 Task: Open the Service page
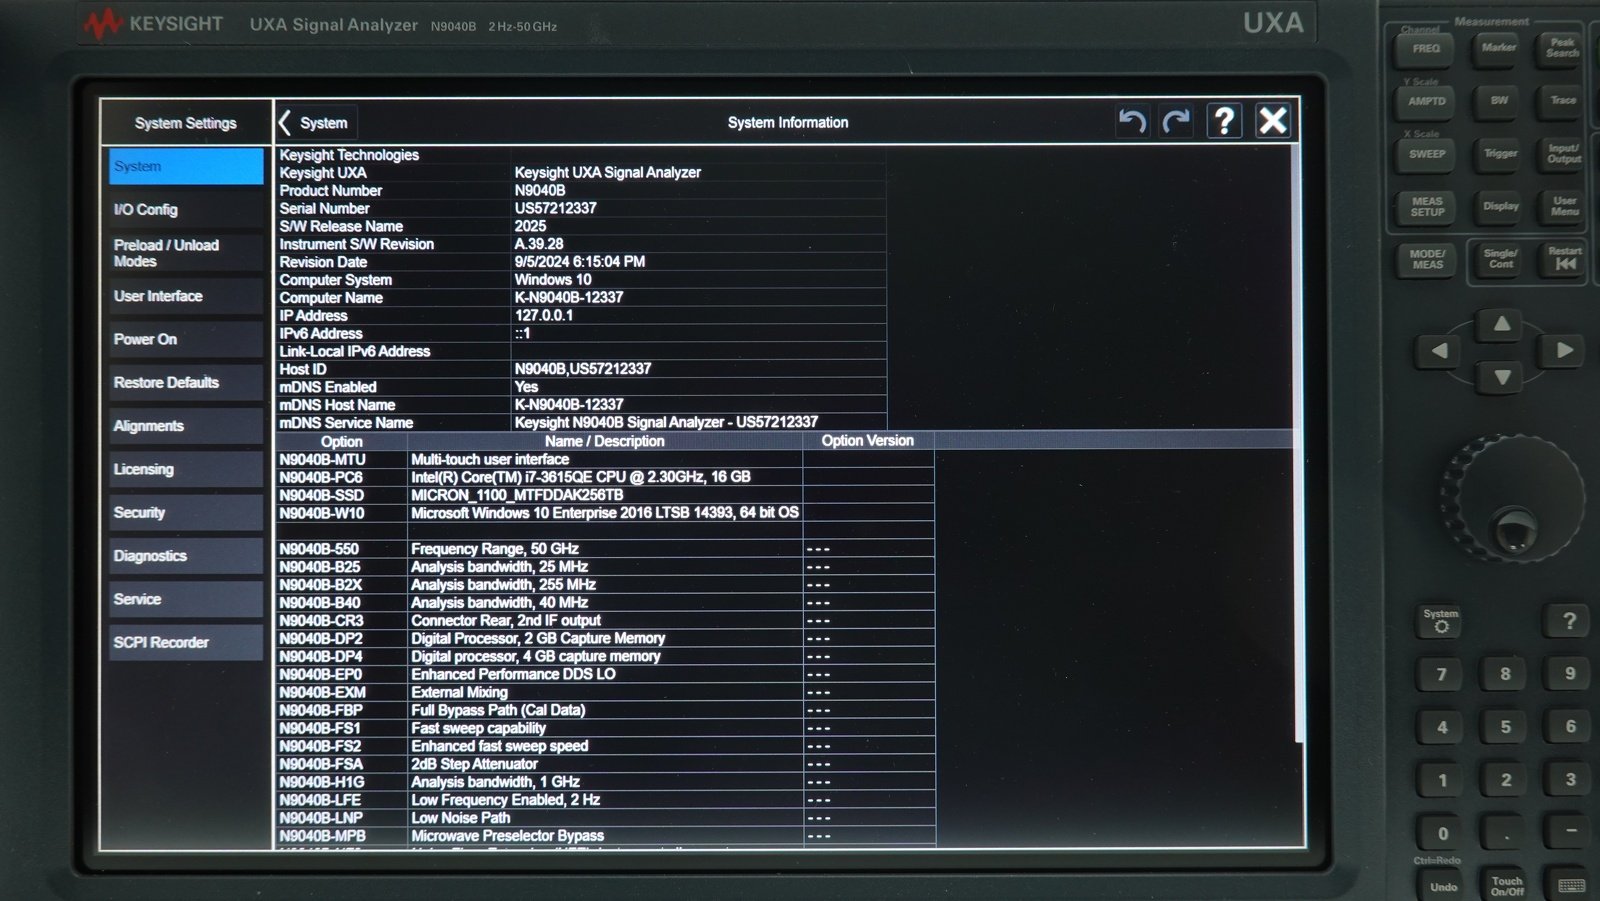pyautogui.click(x=186, y=599)
